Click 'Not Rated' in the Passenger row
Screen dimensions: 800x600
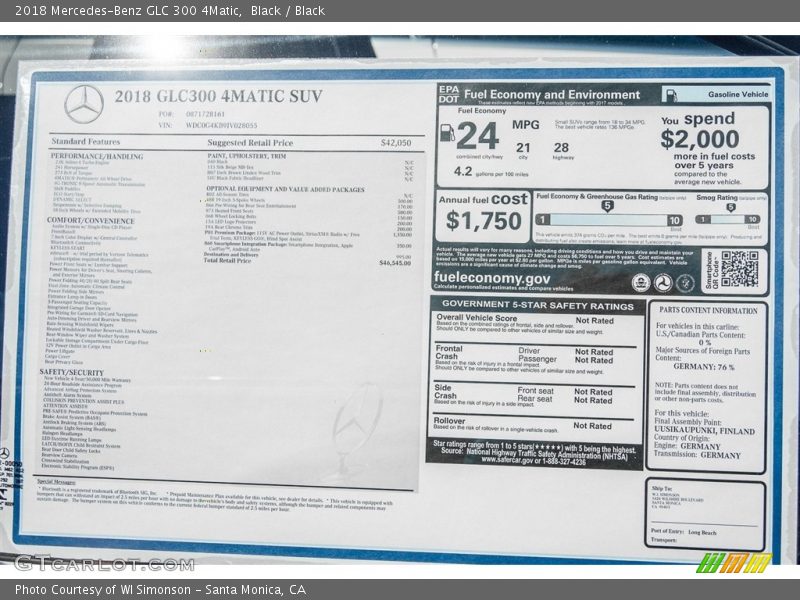point(594,360)
